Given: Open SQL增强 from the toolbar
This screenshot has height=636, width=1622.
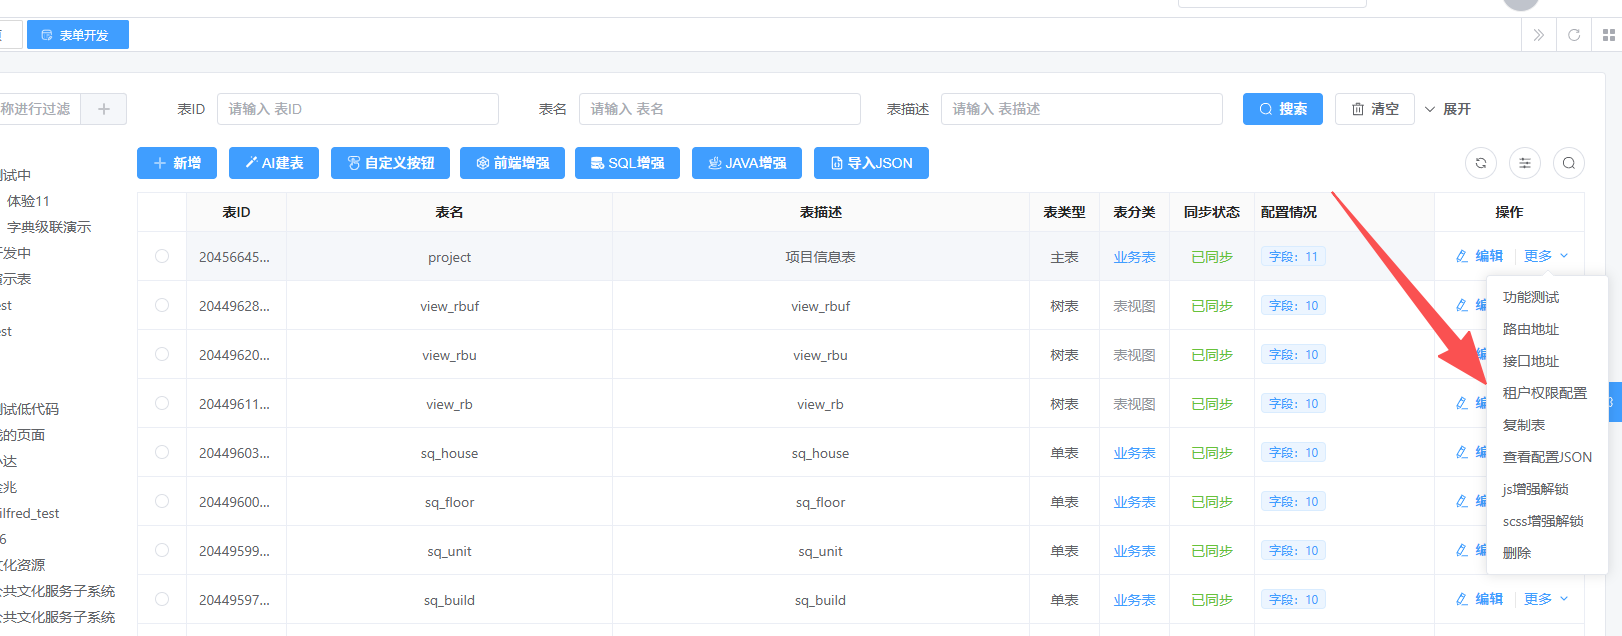Looking at the screenshot, I should 627,163.
